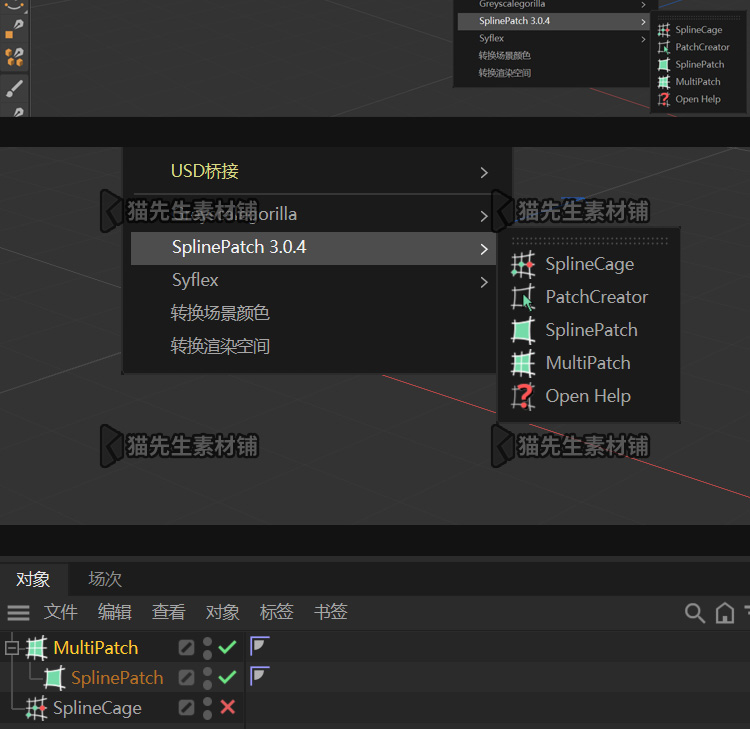
Task: Click the enlarged Greyscalegorilla submenu arrow
Action: pos(484,216)
